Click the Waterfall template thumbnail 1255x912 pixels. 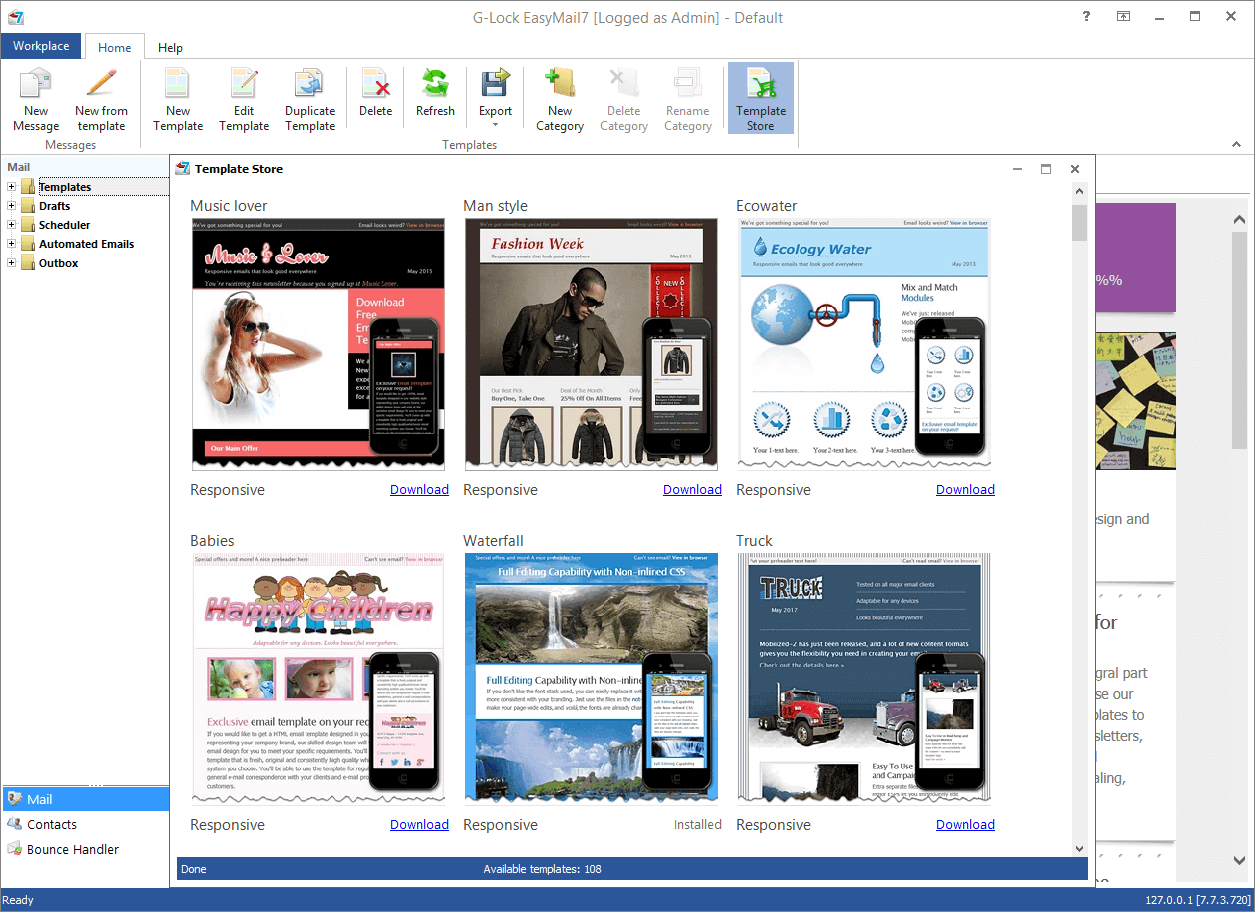click(591, 678)
